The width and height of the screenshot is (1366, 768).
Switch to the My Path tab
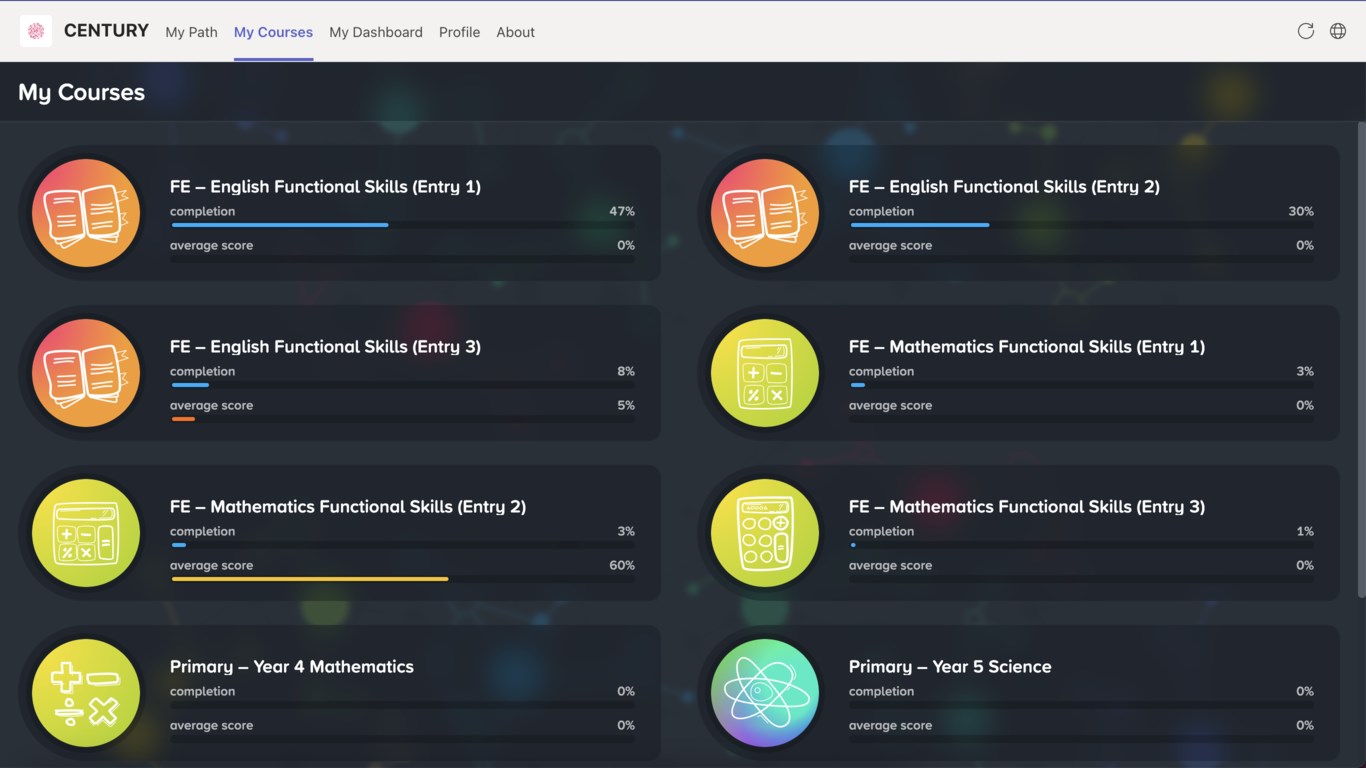[x=191, y=32]
